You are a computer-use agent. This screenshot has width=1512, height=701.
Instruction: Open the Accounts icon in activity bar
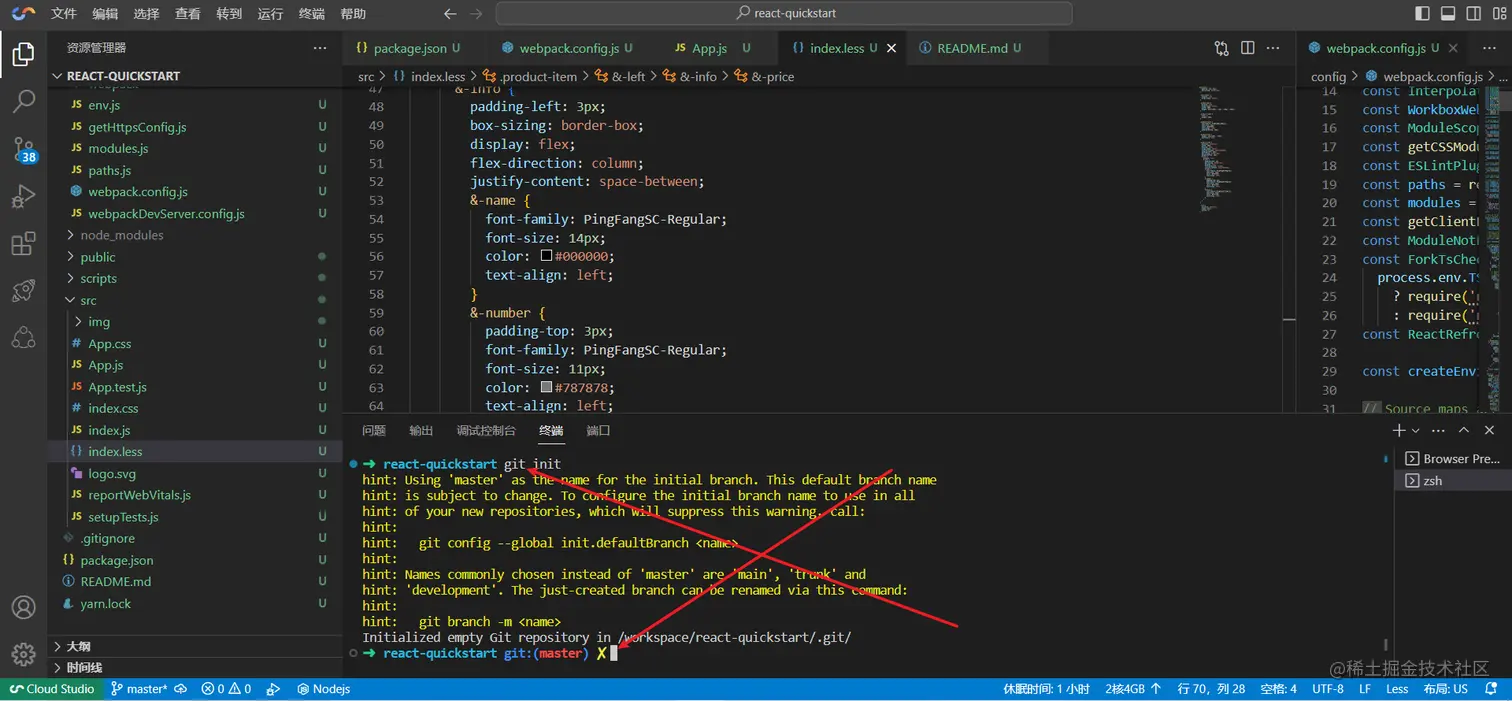[23, 607]
